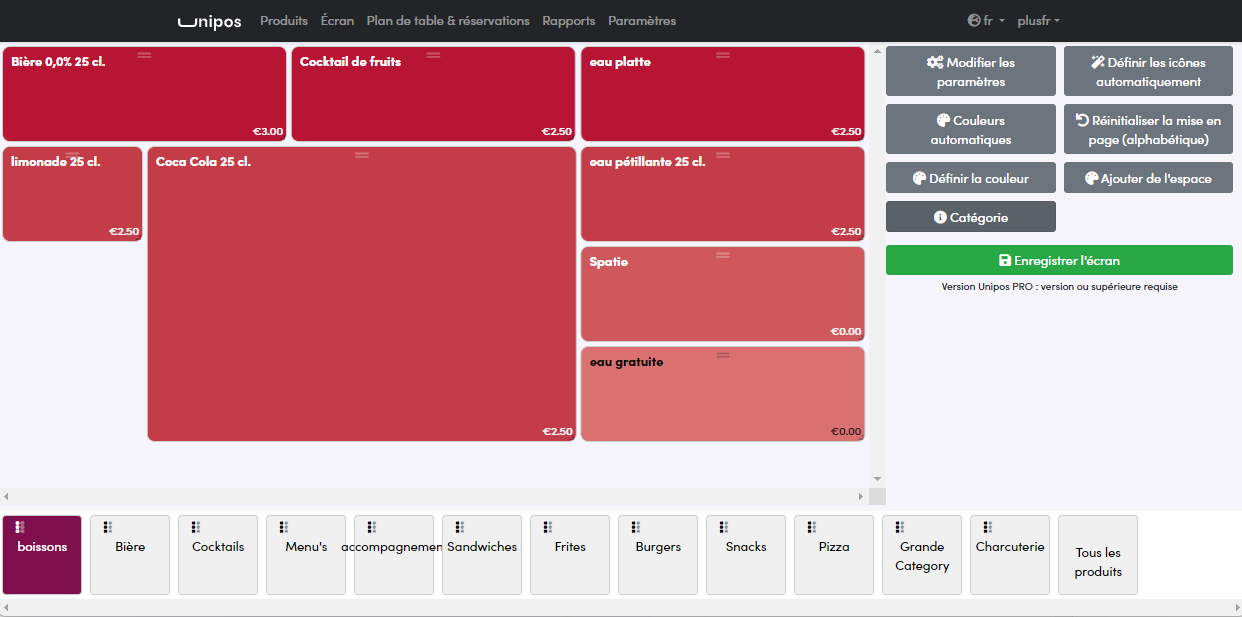The height and width of the screenshot is (617, 1242).
Task: Click Modifier les paramètres button
Action: coord(971,72)
